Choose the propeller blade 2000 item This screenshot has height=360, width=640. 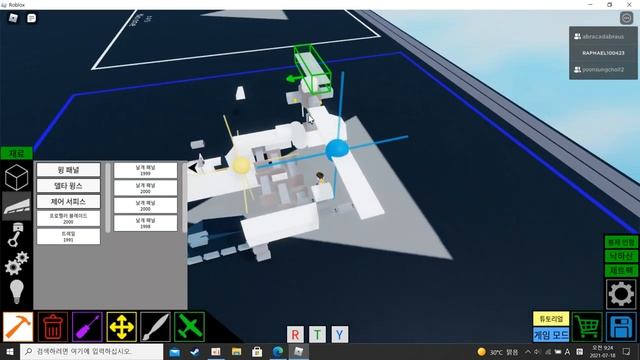[x=68, y=218]
